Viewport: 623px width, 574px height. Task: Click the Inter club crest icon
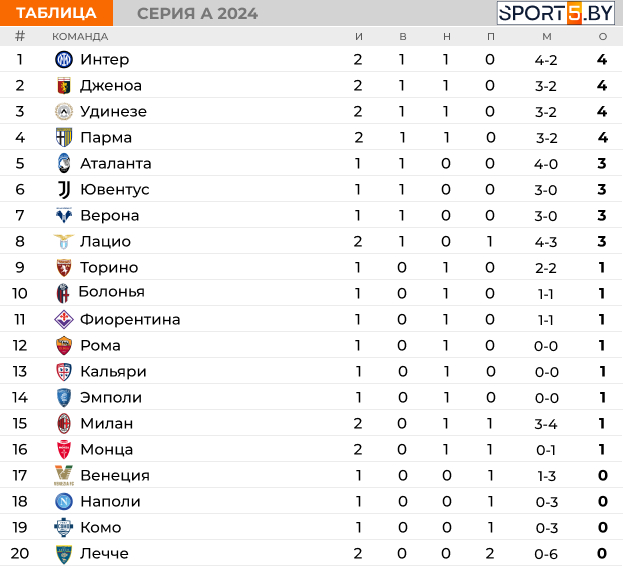tap(64, 60)
